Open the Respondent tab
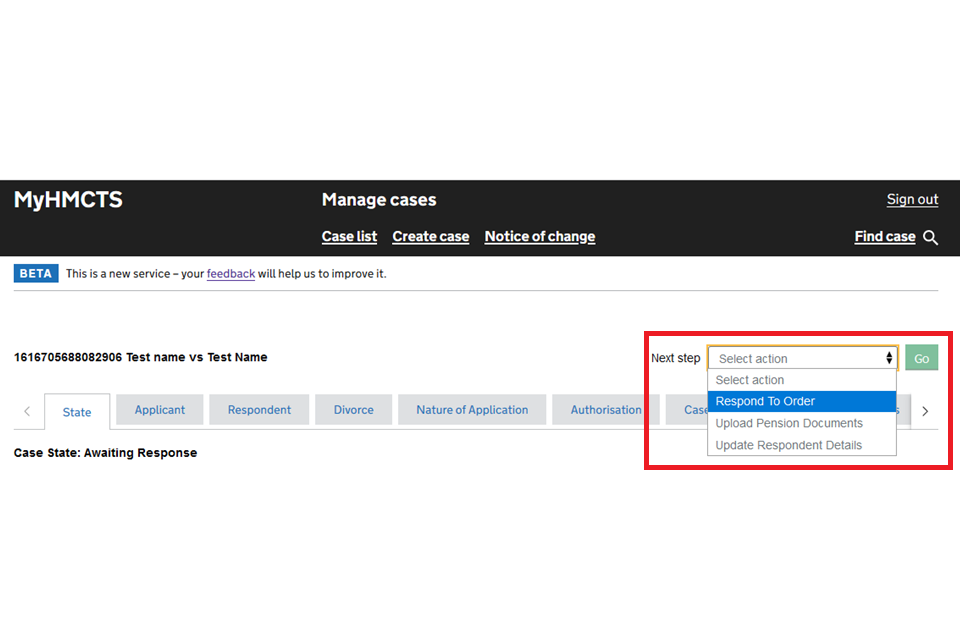The height and width of the screenshot is (640, 960). (x=259, y=410)
